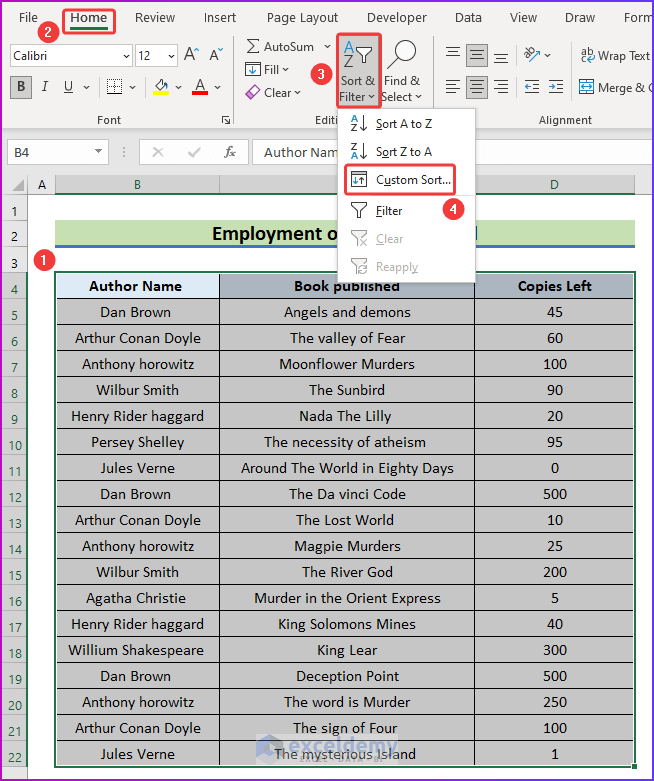Toggle Middle Align
The image size is (654, 781).
coord(477,55)
